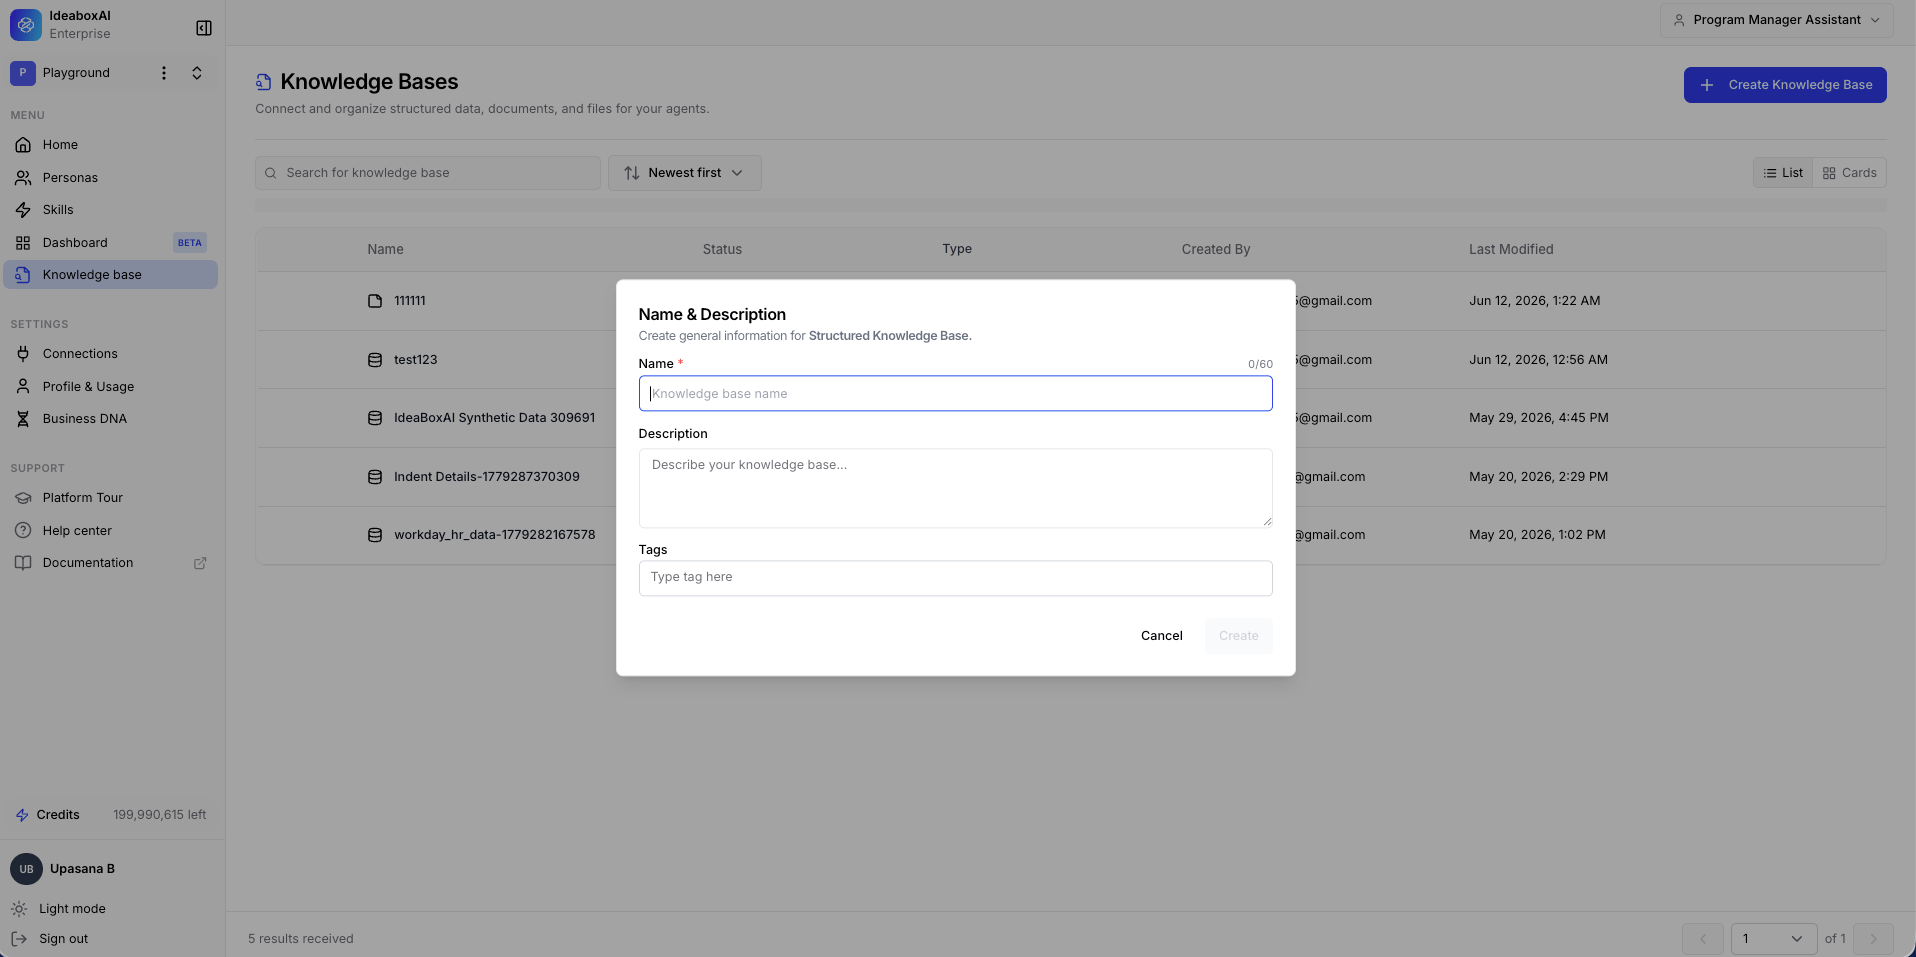Open Profile & Usage settings

[x=111, y=387]
